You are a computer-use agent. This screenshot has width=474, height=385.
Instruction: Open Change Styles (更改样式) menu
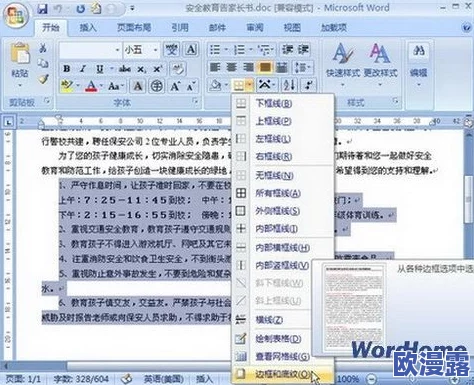coord(380,65)
